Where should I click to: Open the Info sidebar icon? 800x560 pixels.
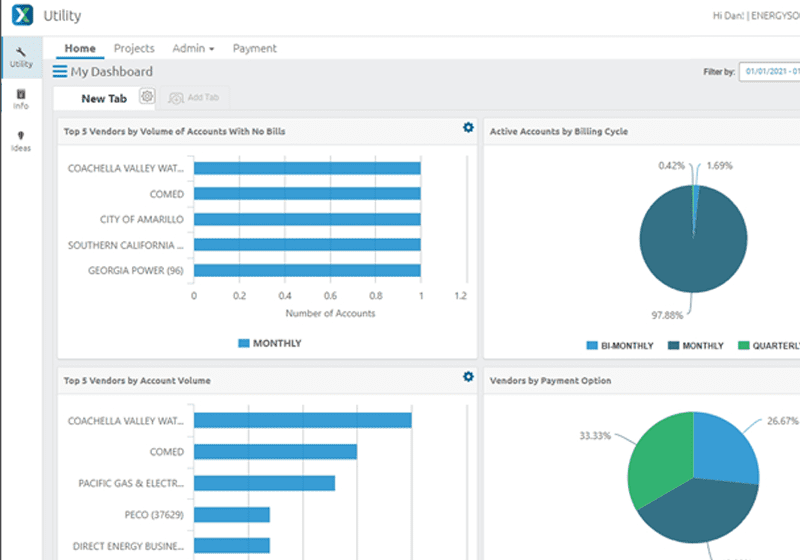pyautogui.click(x=21, y=99)
